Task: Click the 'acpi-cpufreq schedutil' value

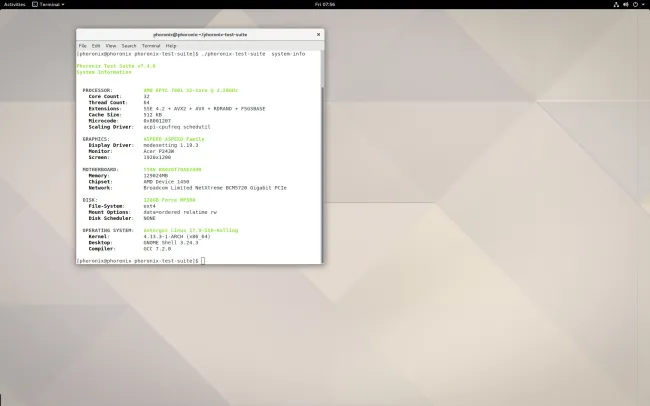Action: (x=177, y=127)
